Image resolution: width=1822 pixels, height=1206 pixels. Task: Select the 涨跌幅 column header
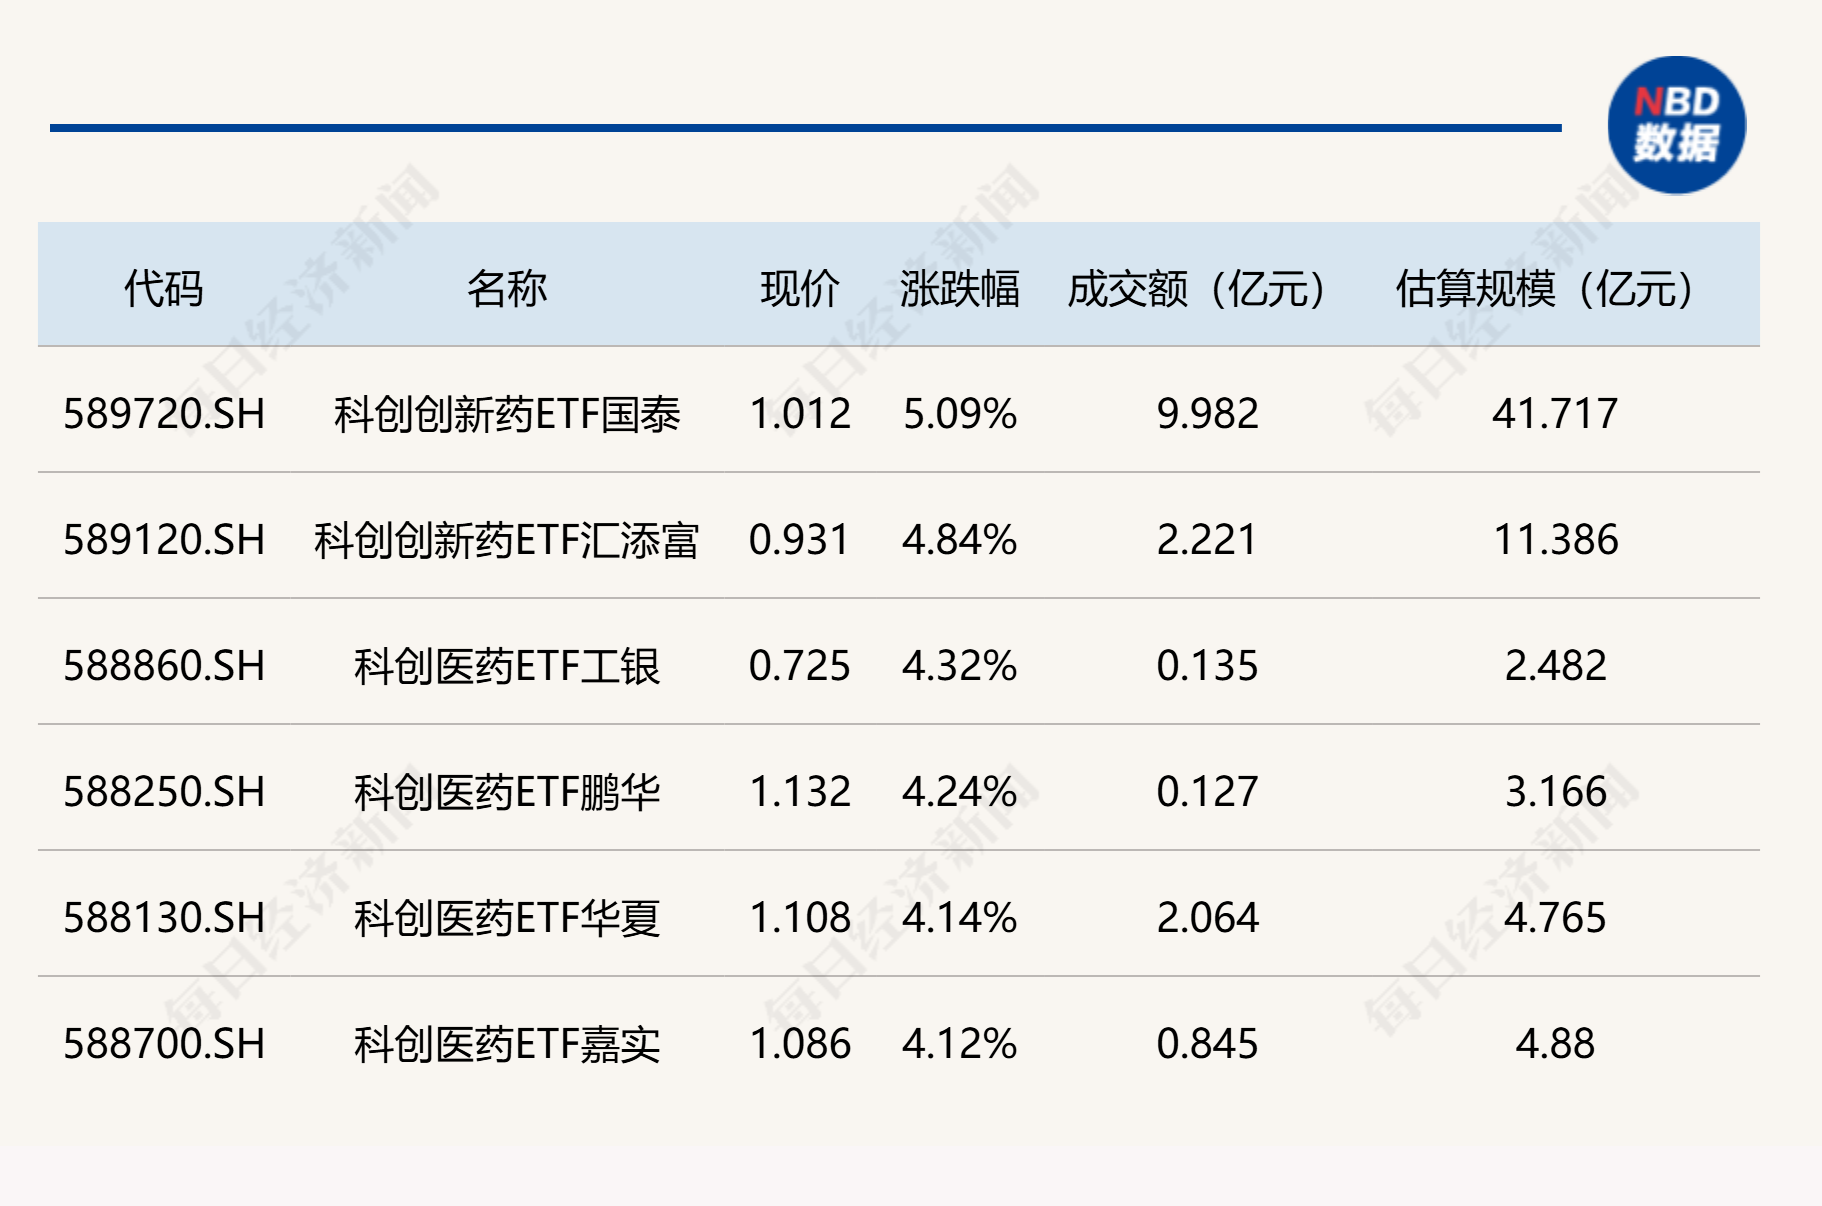click(960, 289)
